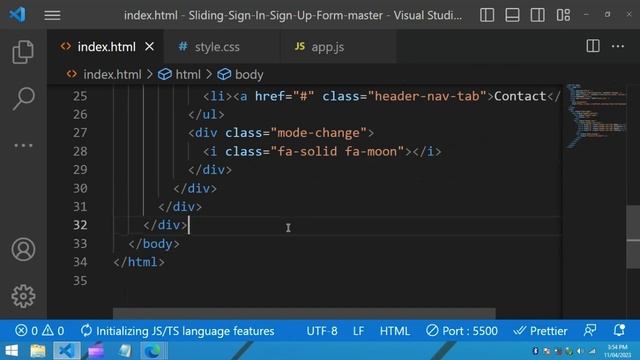Open feedback icon in status bar
640x360 pixels.
tap(590, 330)
